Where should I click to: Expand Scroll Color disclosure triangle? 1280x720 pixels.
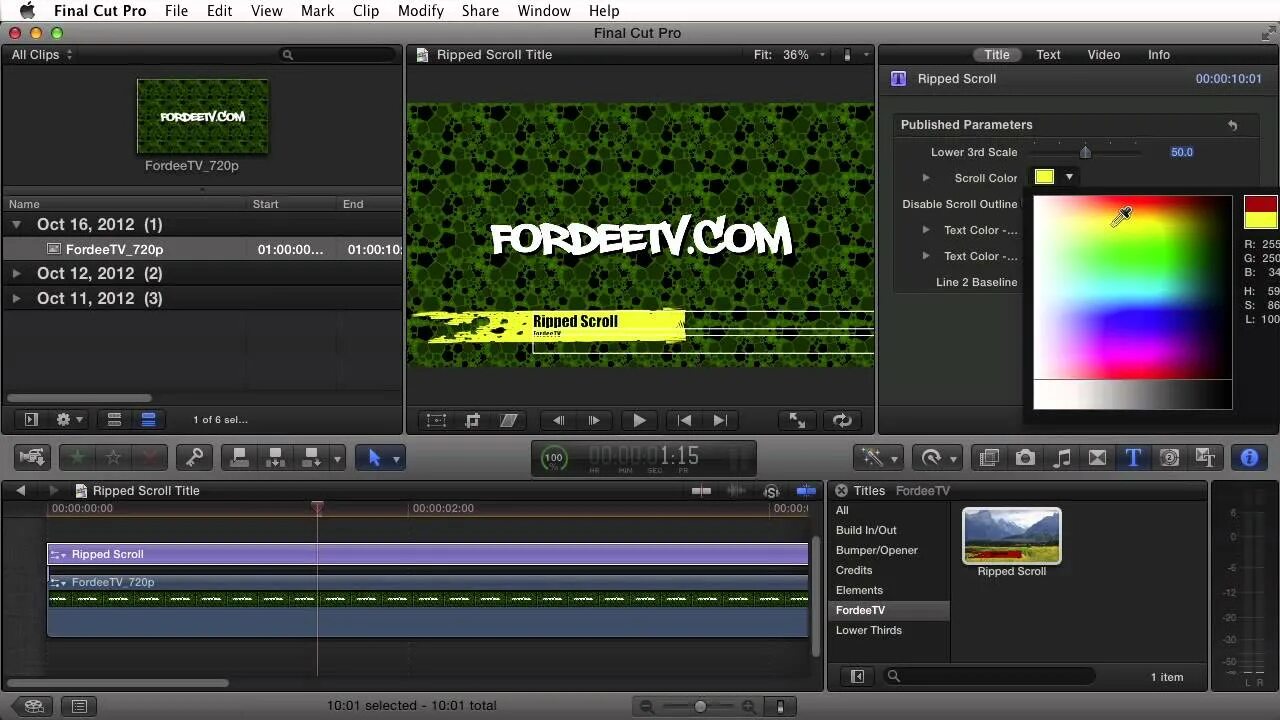(926, 178)
